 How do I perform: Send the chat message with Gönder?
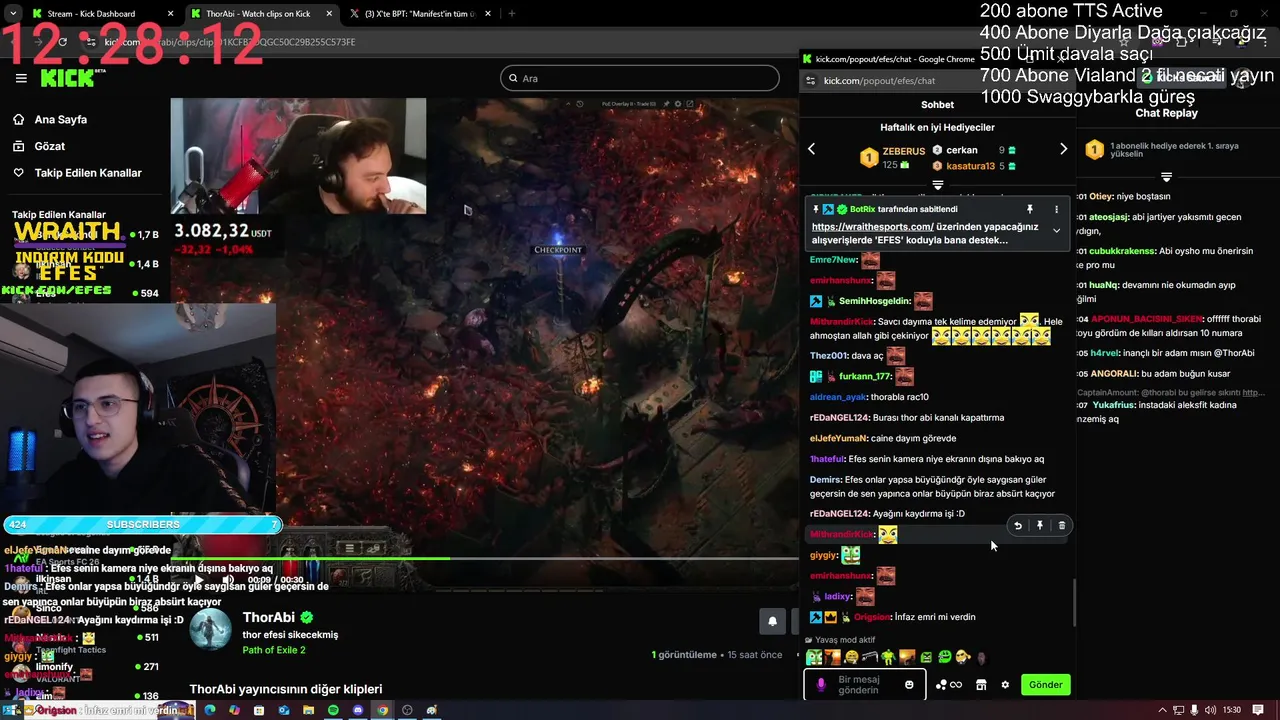point(1046,685)
